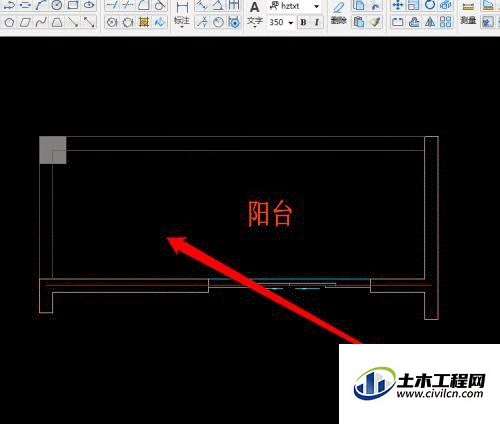
Task: Select the move tool
Action: tap(398, 5)
